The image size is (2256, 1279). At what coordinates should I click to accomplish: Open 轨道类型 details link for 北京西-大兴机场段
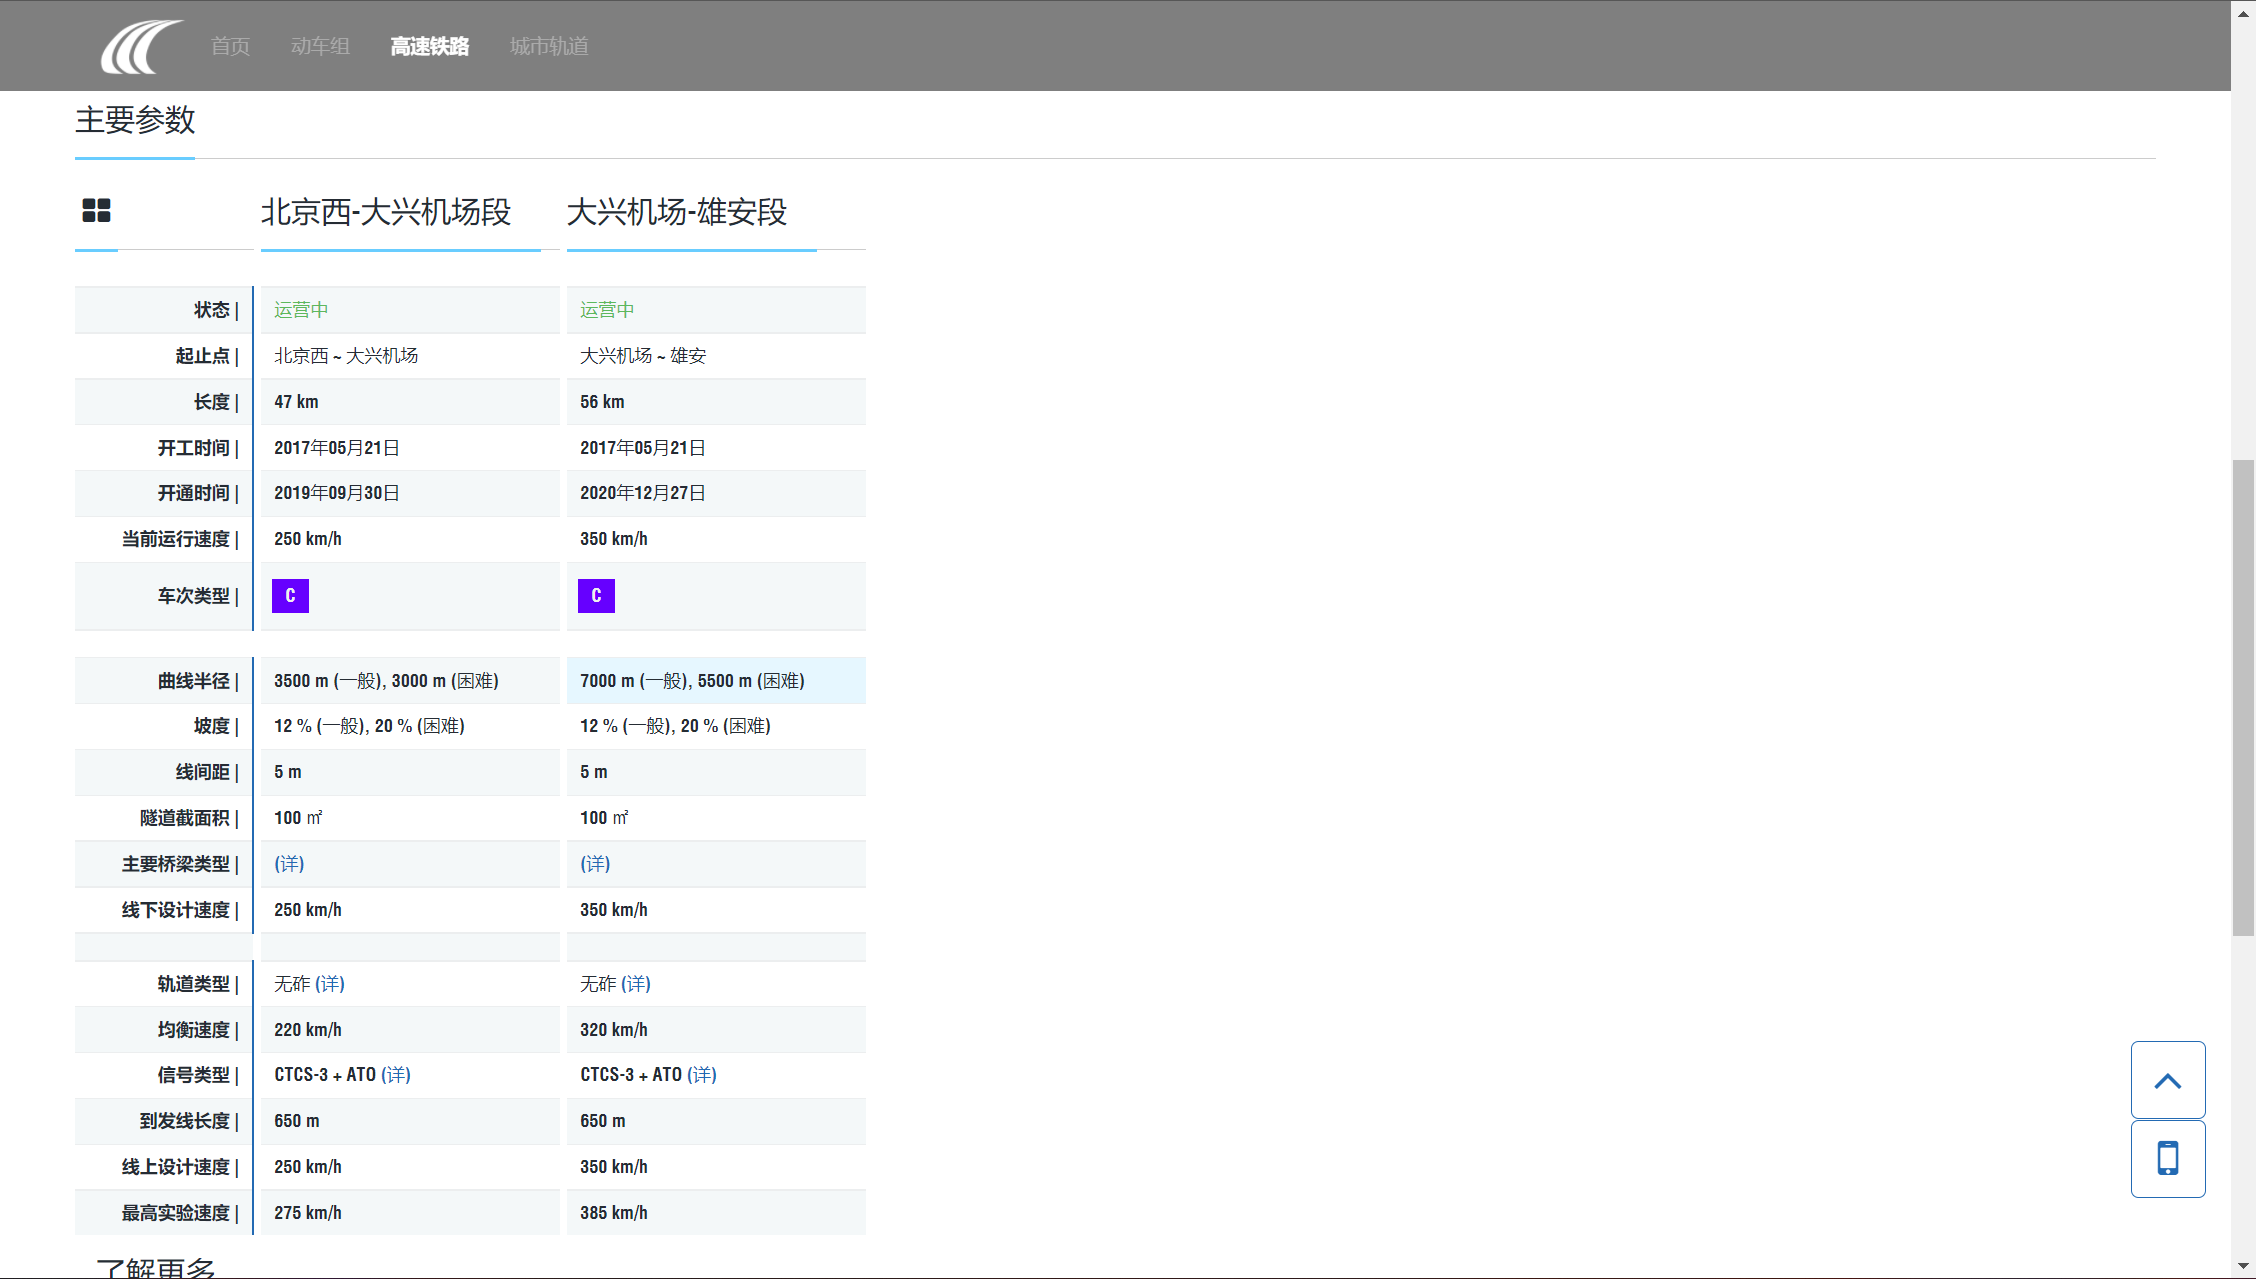[x=330, y=984]
